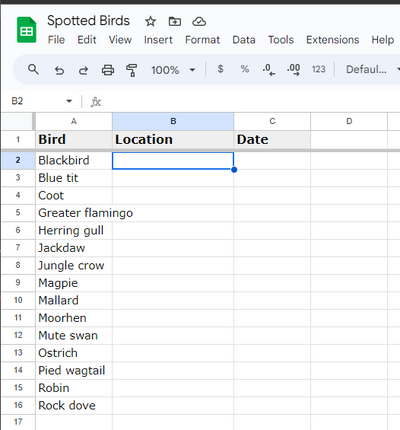Apply the percent format

245,69
